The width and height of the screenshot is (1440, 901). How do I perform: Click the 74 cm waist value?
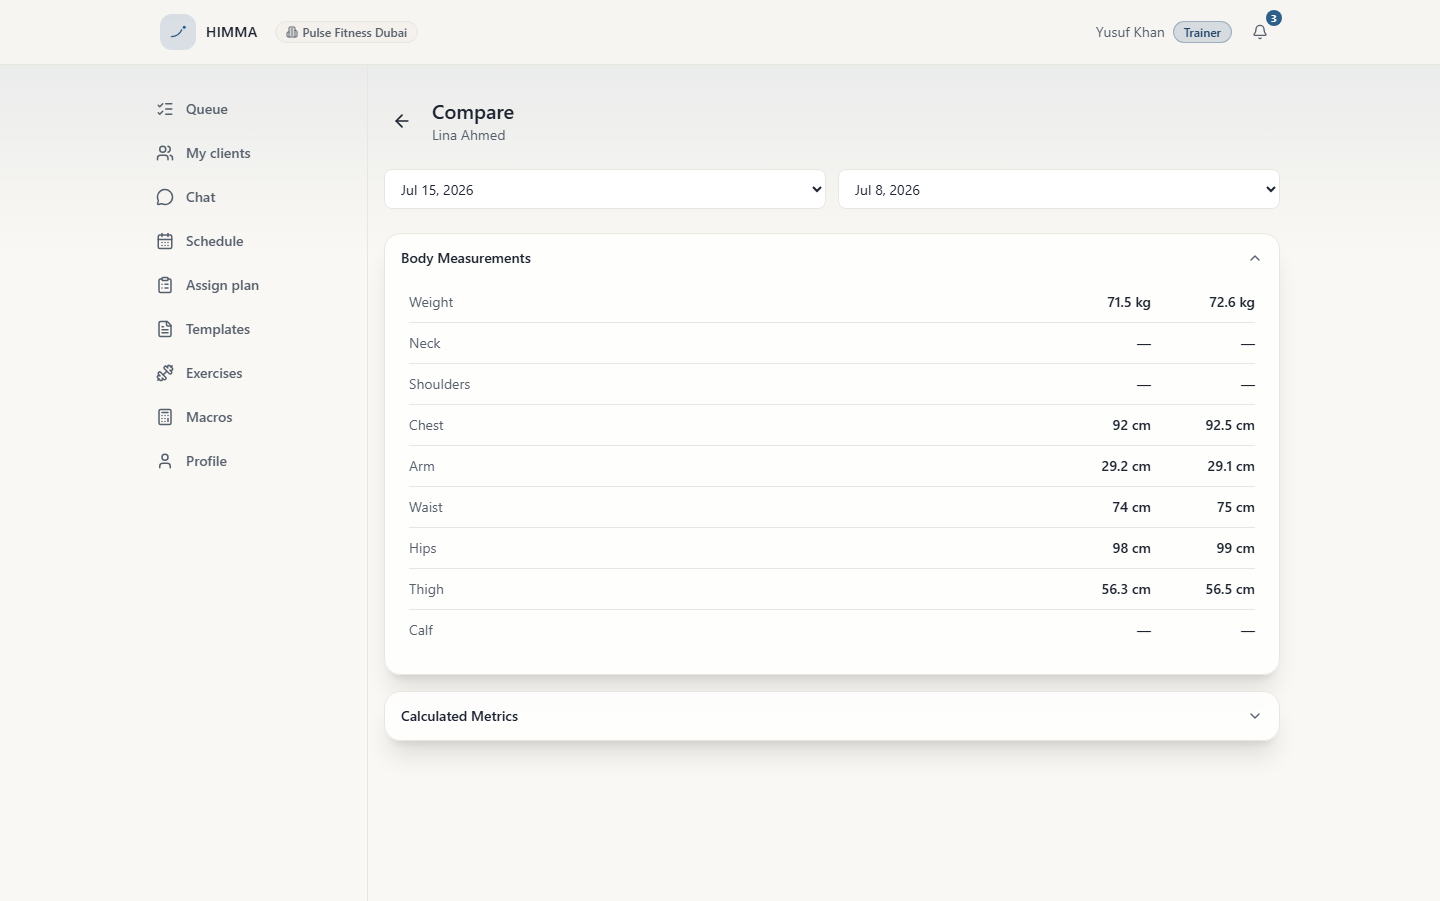(1132, 507)
